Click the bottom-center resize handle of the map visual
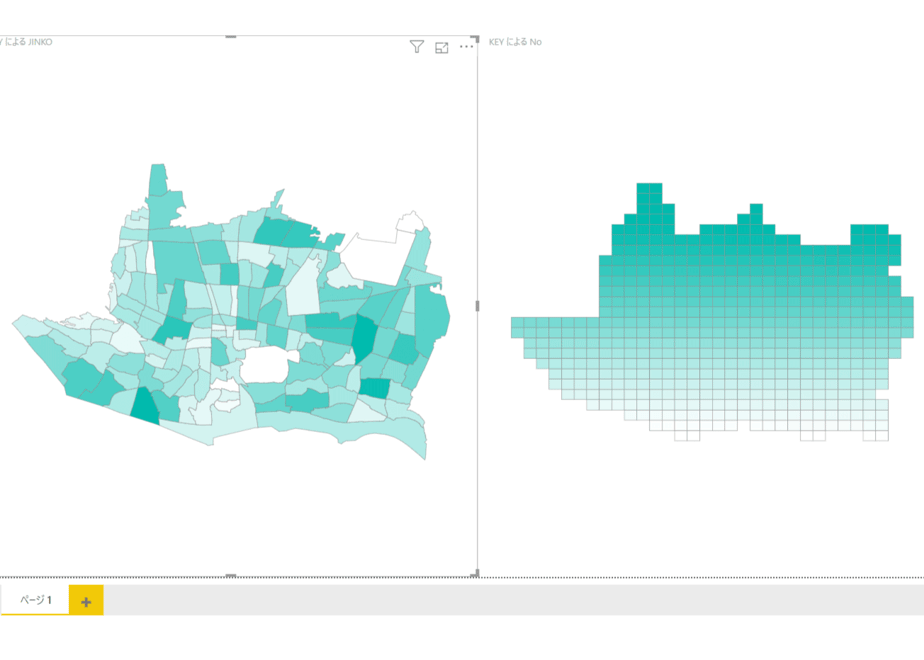The height and width of the screenshot is (660, 924). coord(231,576)
